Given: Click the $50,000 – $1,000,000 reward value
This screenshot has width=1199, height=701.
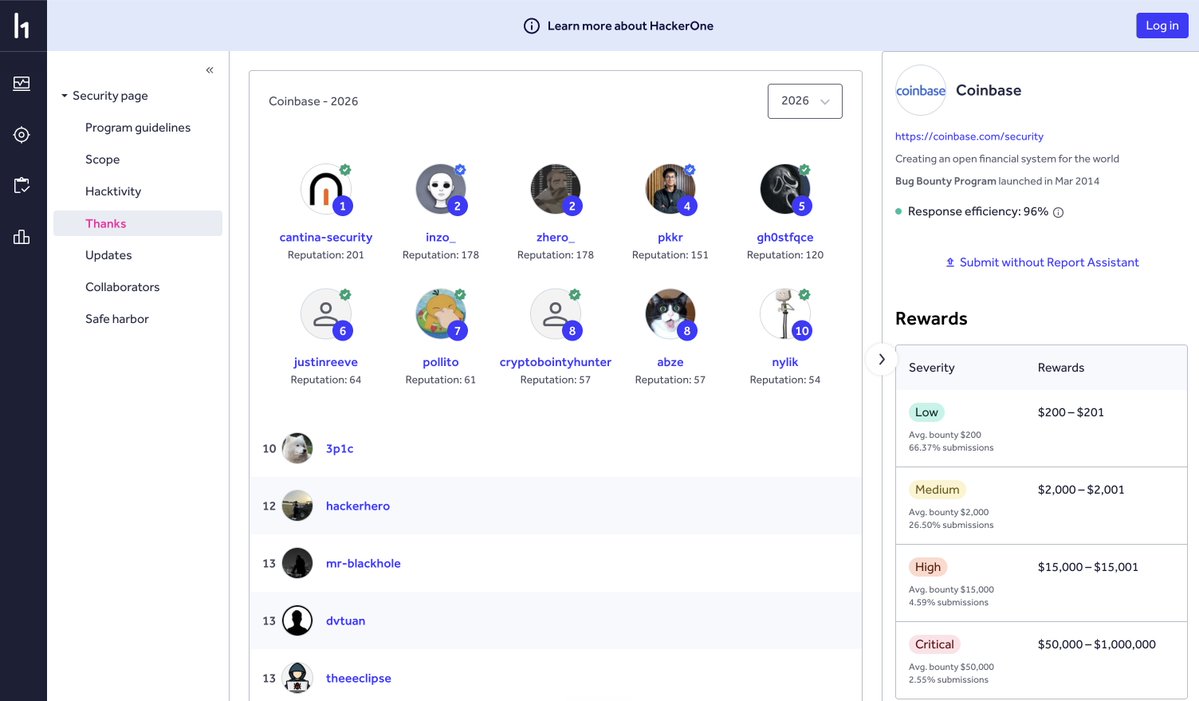Looking at the screenshot, I should [1097, 644].
